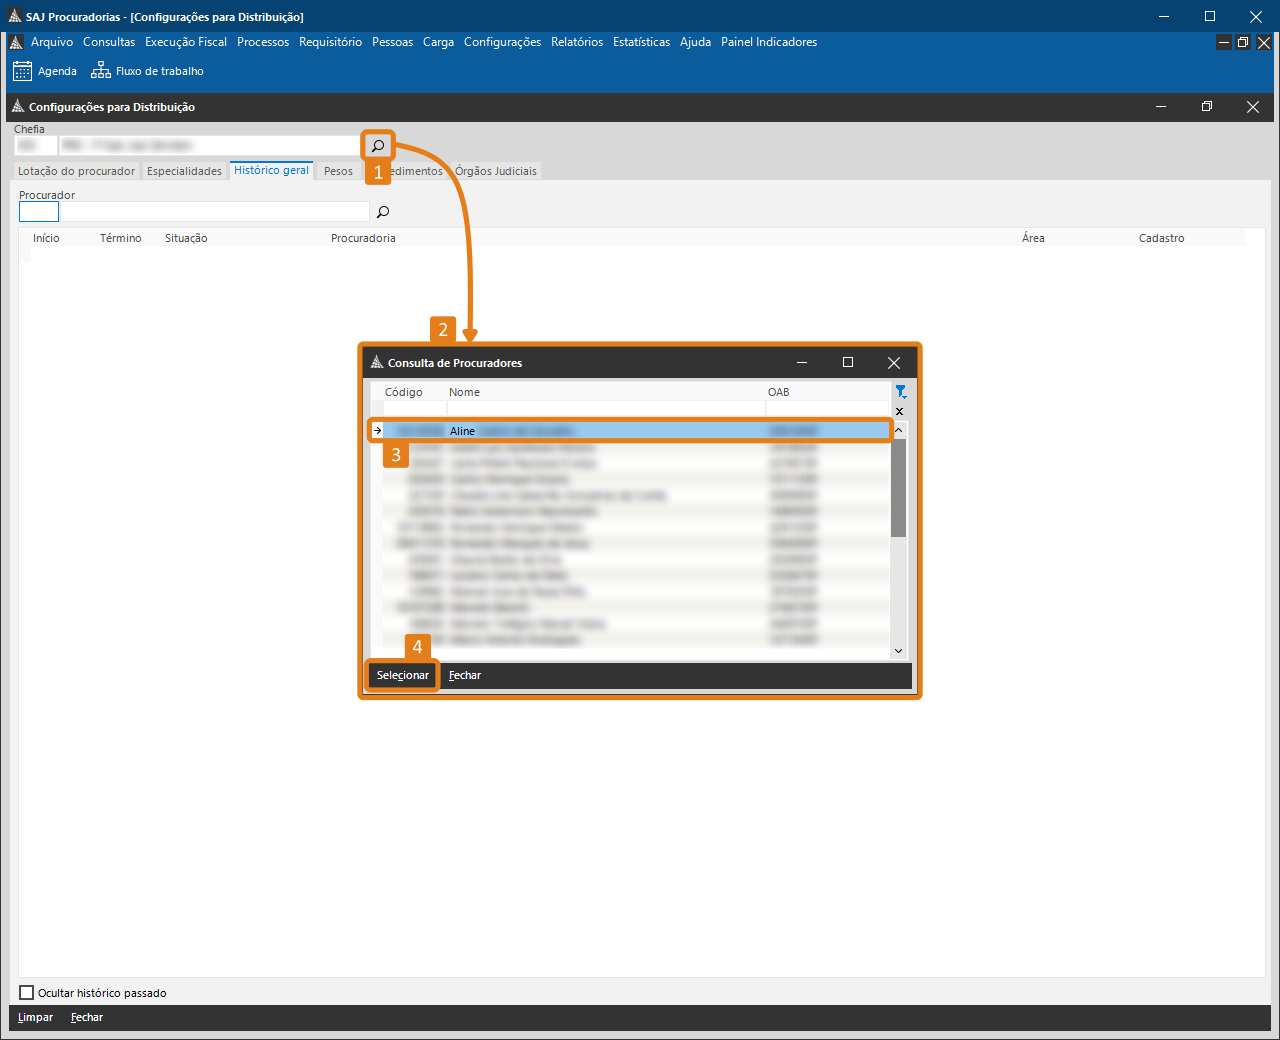Open the Configurações menu

[502, 42]
